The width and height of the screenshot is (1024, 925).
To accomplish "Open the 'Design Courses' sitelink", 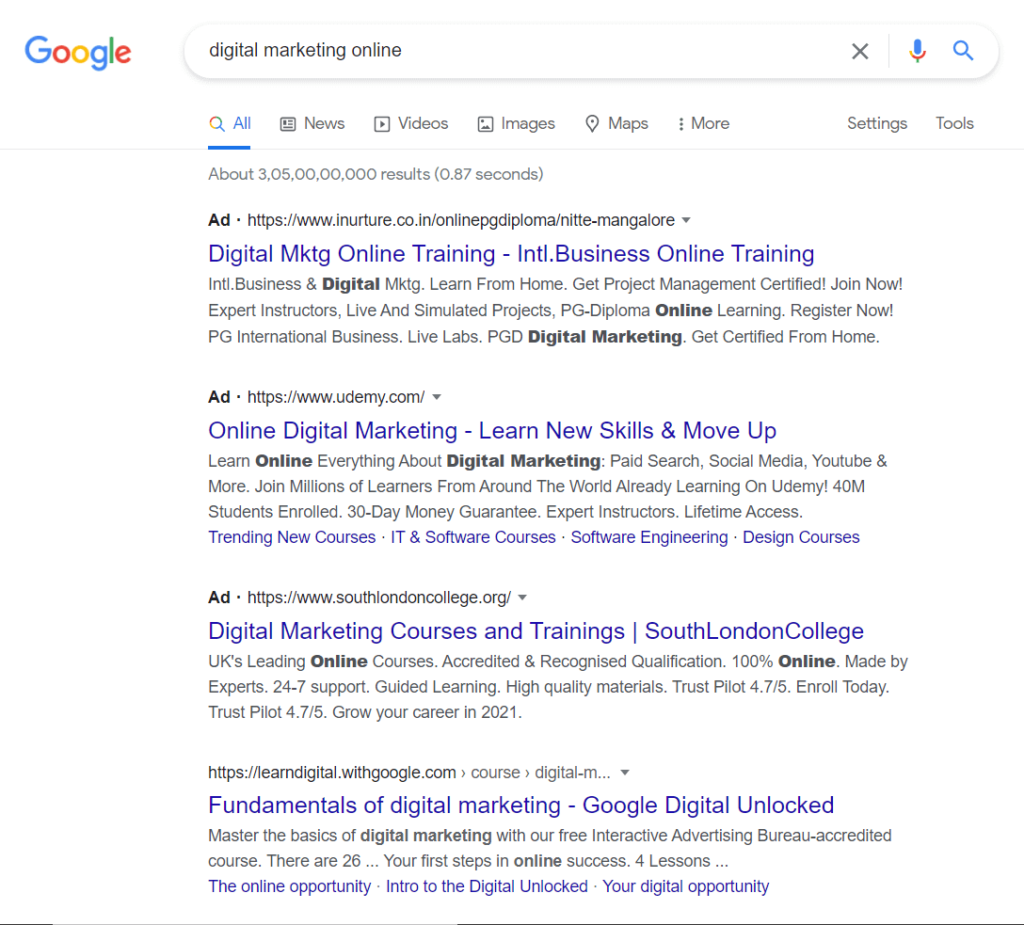I will pos(801,537).
